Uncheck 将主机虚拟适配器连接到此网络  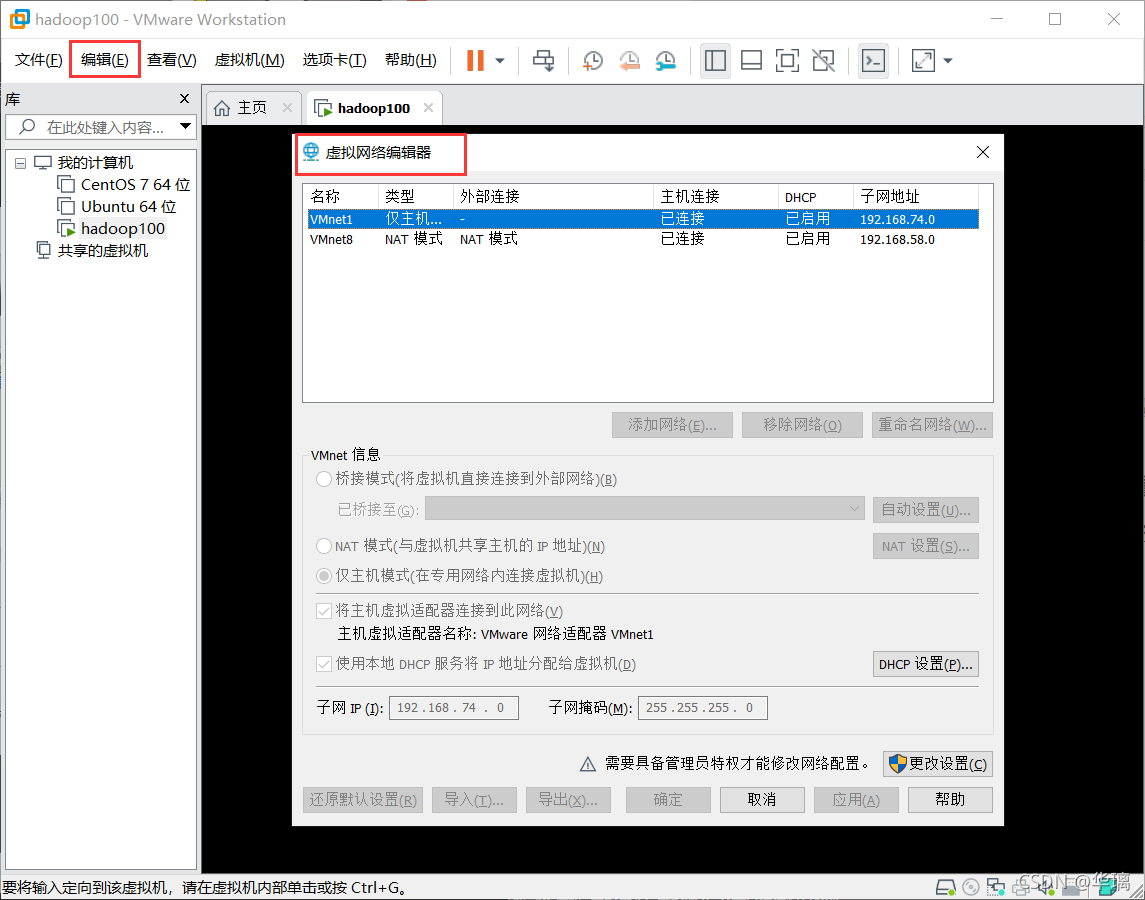(x=324, y=610)
